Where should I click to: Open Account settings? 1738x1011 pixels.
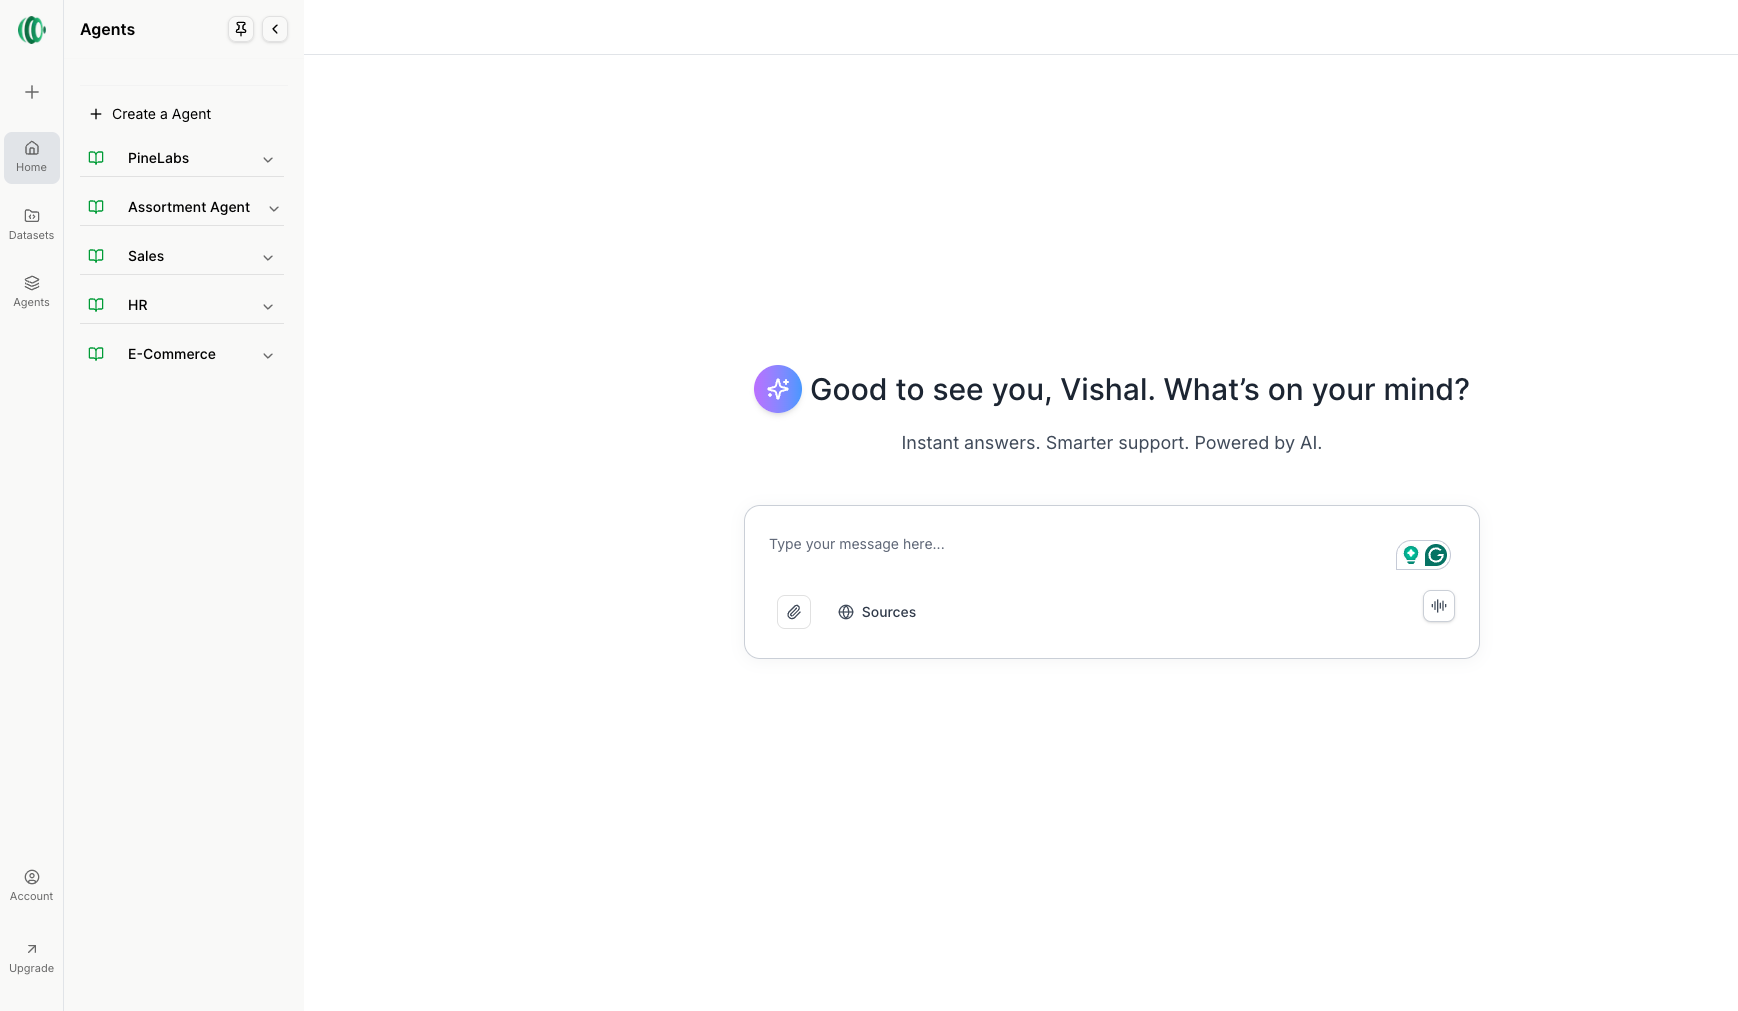click(x=32, y=885)
